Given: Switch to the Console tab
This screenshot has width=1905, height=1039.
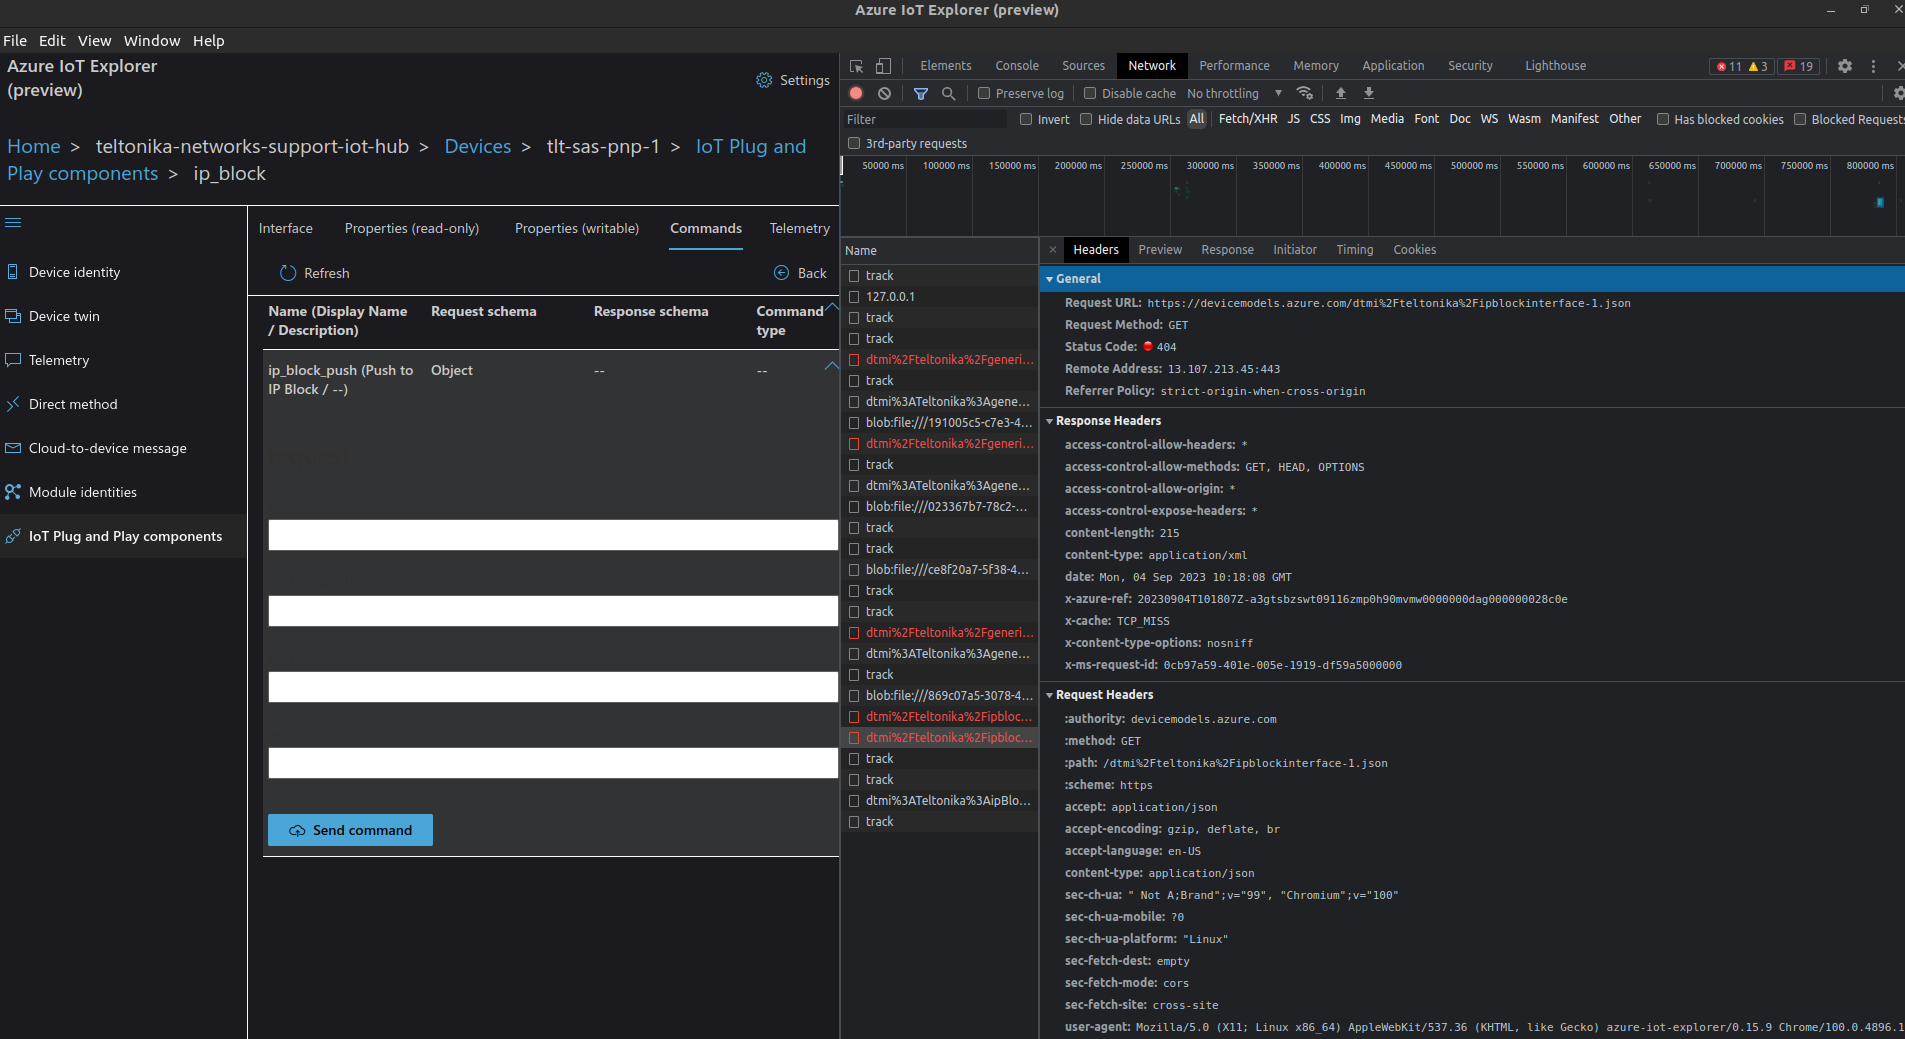Looking at the screenshot, I should click(x=1015, y=65).
